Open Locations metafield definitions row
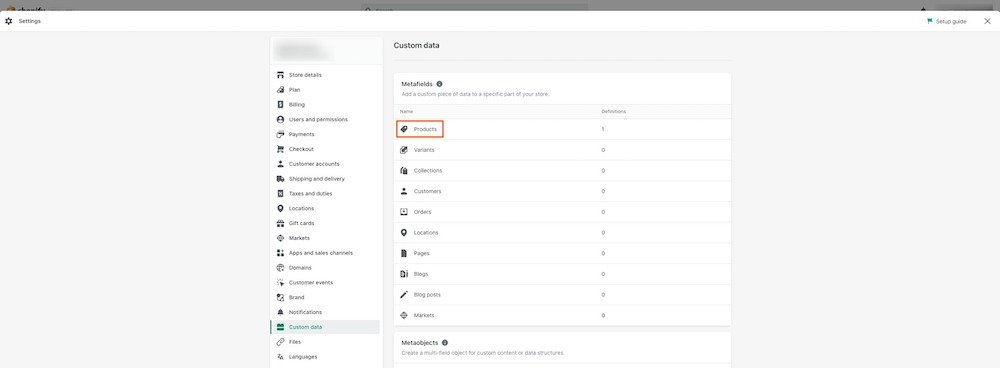The height and width of the screenshot is (368, 1000). click(562, 233)
